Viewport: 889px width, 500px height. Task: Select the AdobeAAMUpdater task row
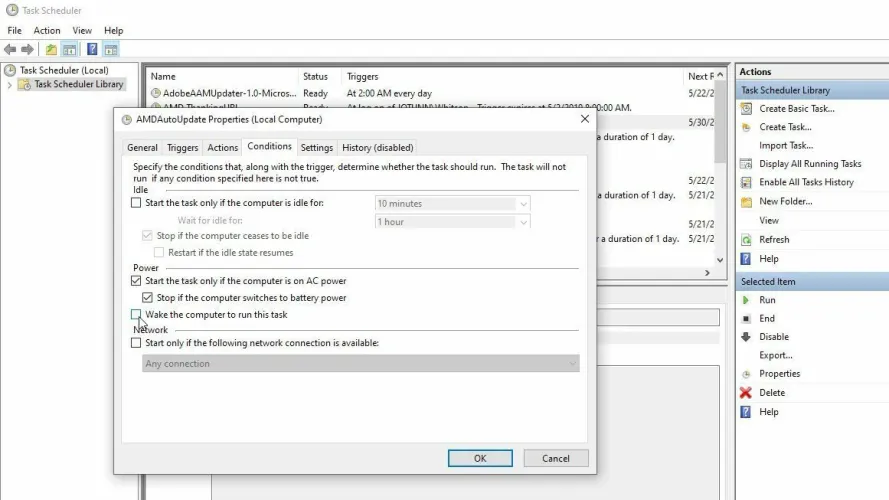(x=225, y=93)
